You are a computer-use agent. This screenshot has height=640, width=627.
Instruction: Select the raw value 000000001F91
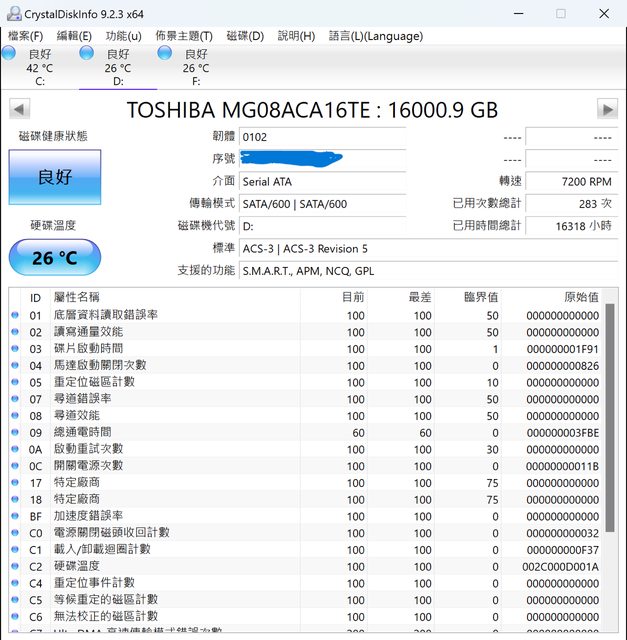click(563, 349)
